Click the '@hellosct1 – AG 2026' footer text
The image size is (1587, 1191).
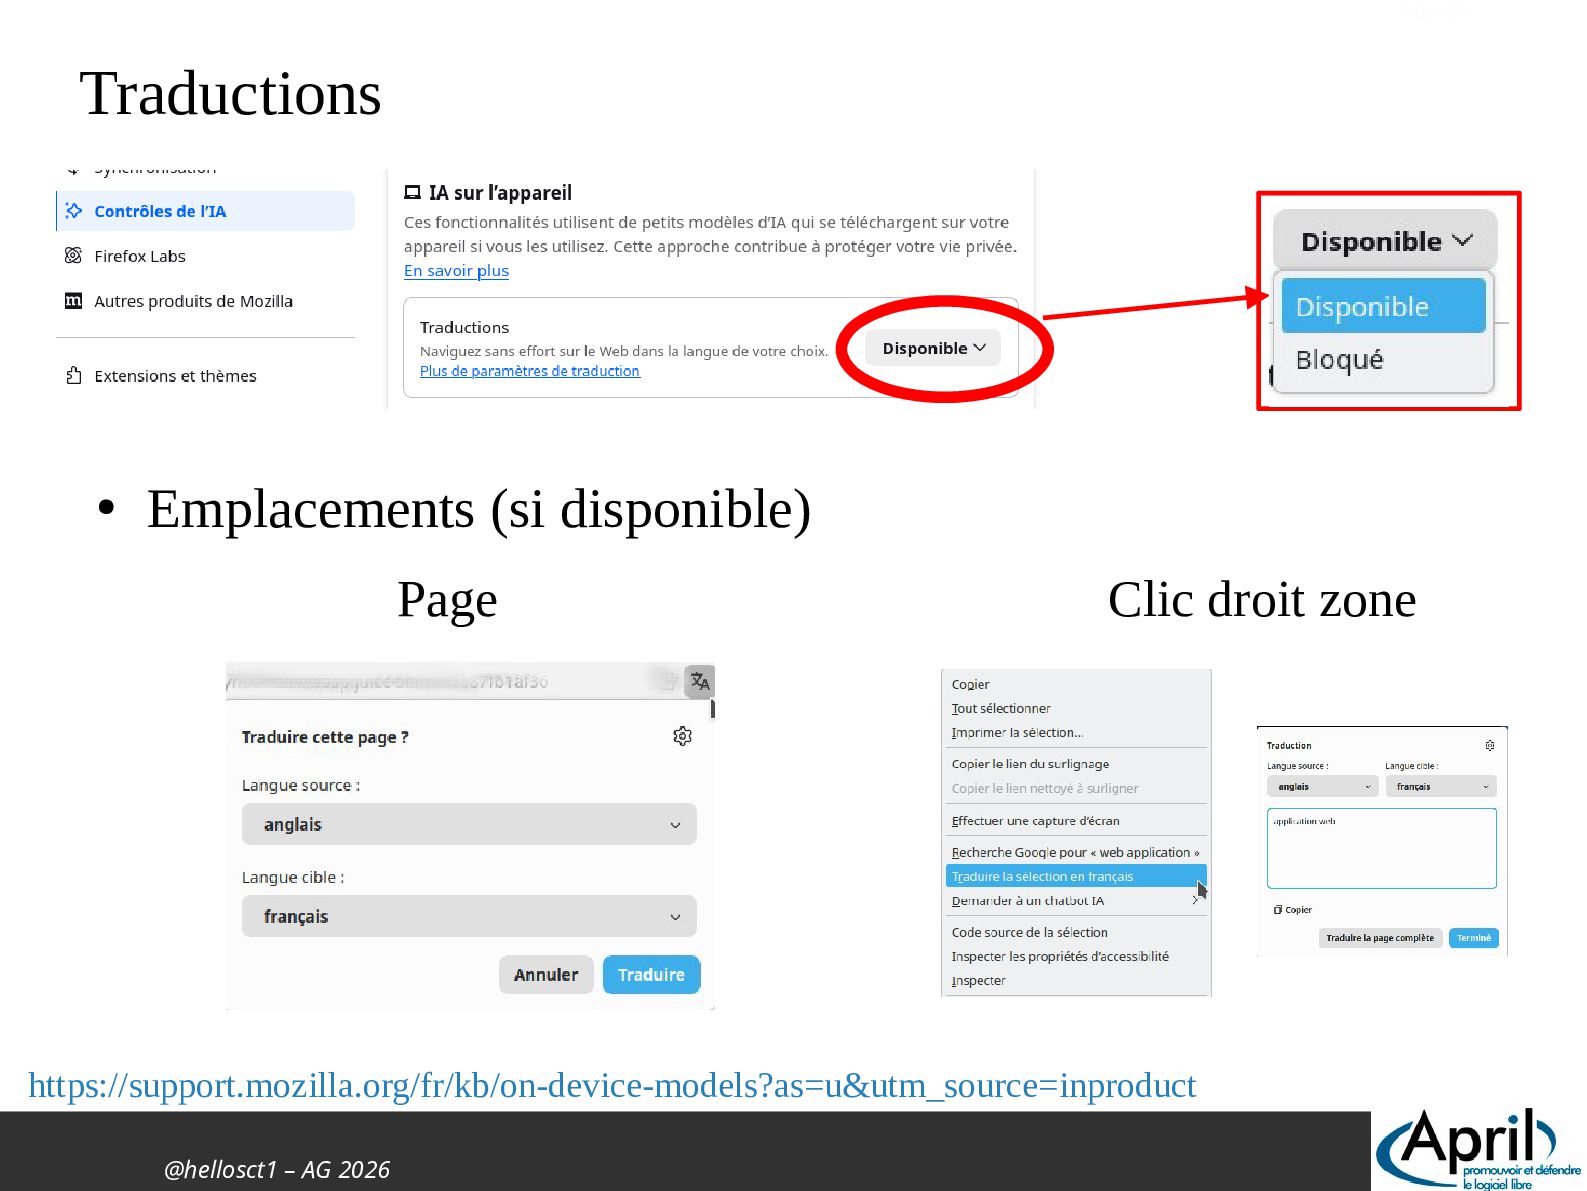pos(277,1169)
